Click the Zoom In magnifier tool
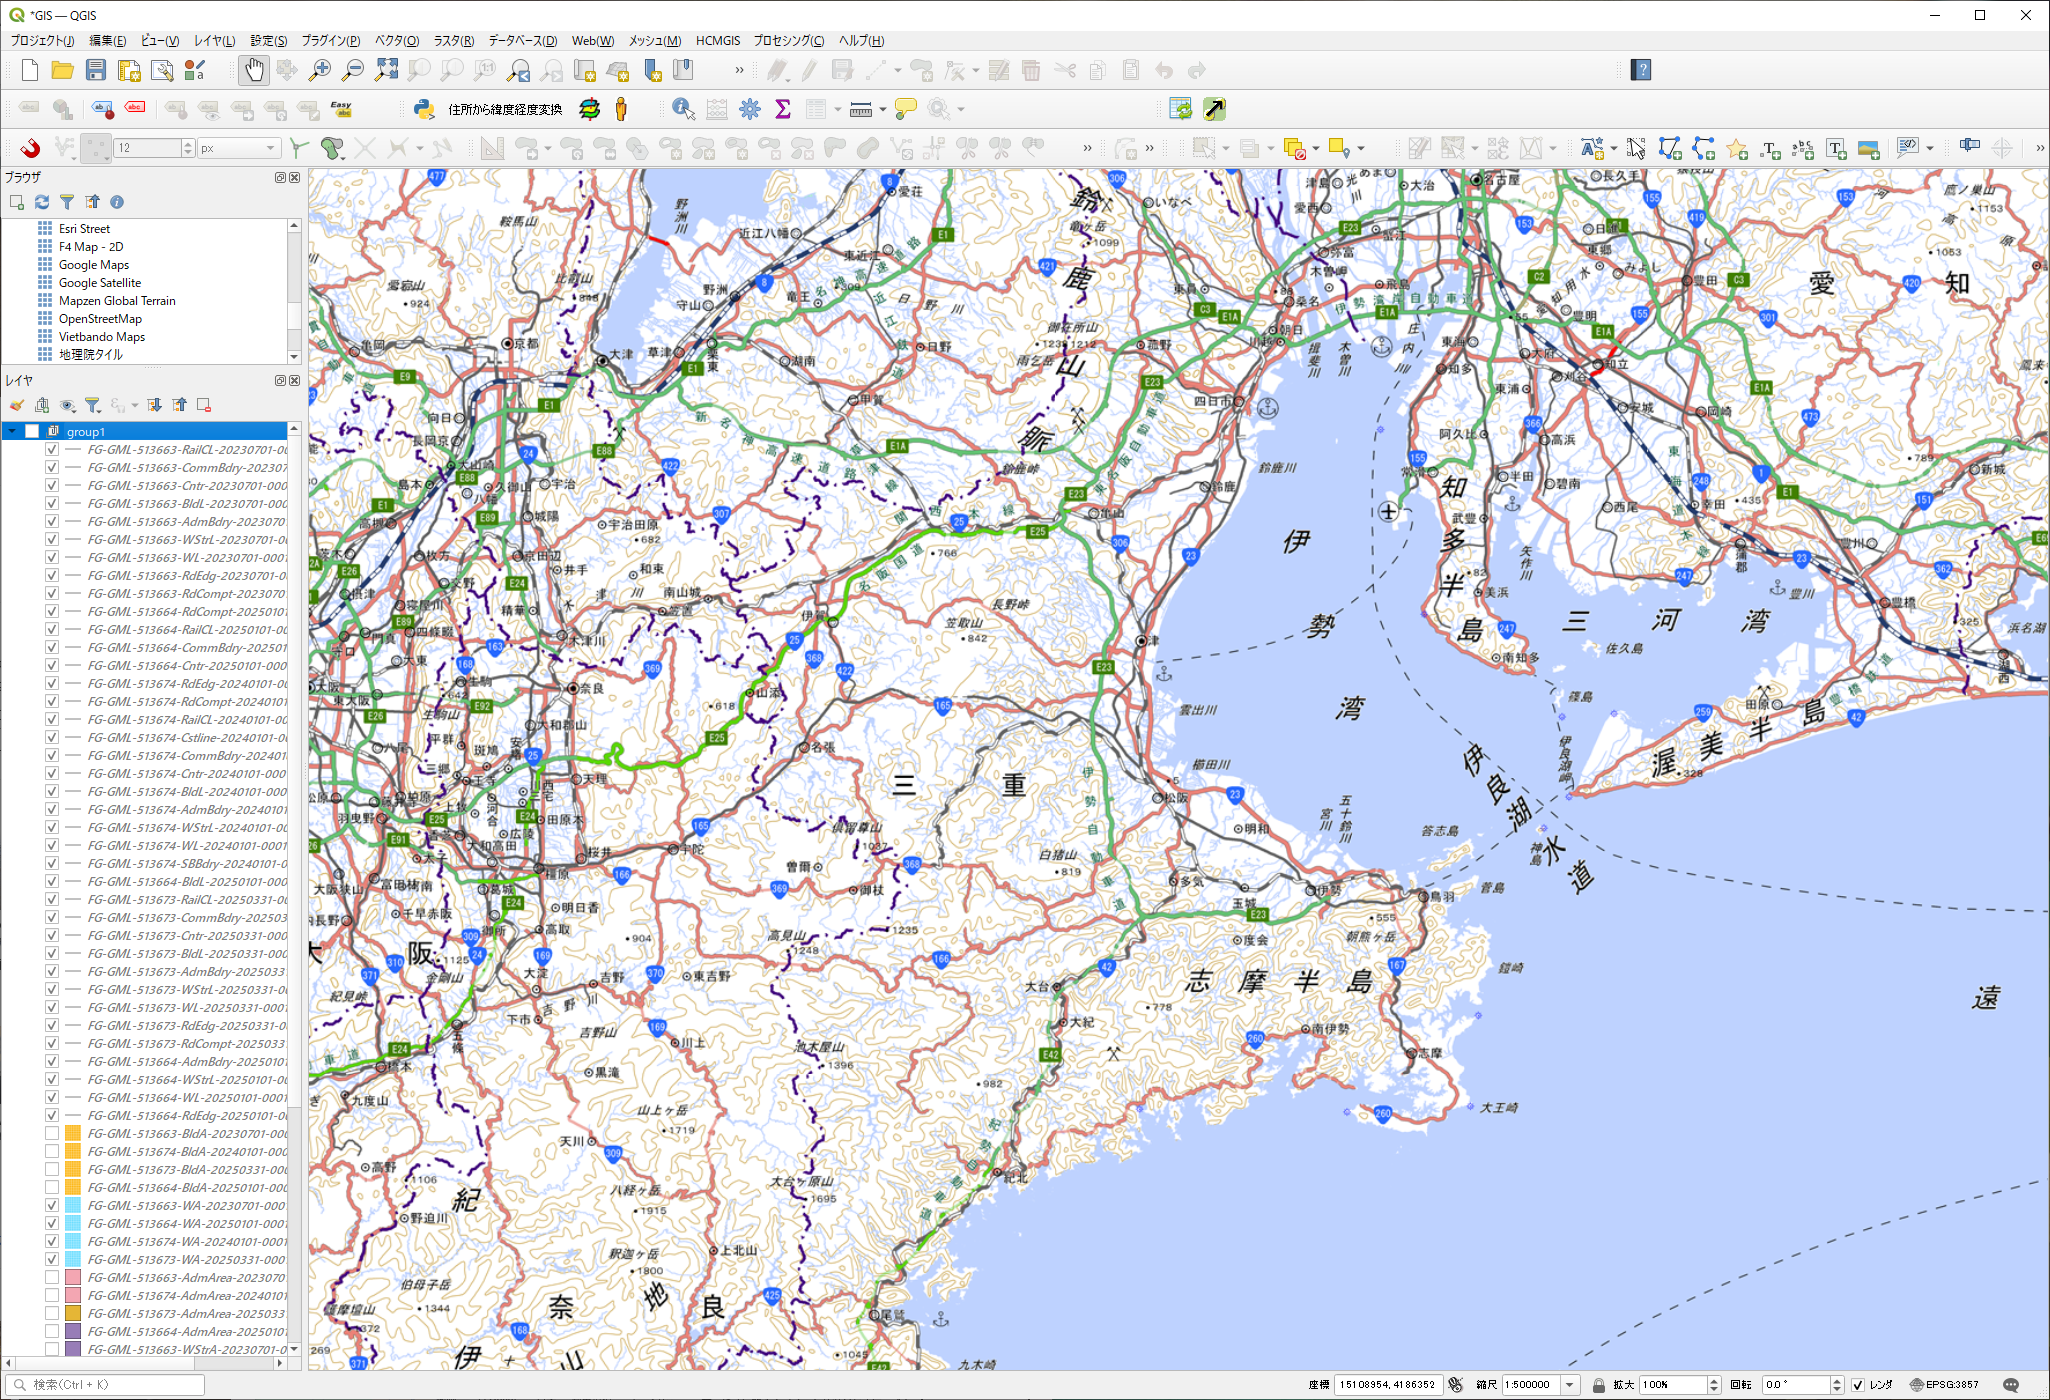The image size is (2050, 1400). [320, 70]
